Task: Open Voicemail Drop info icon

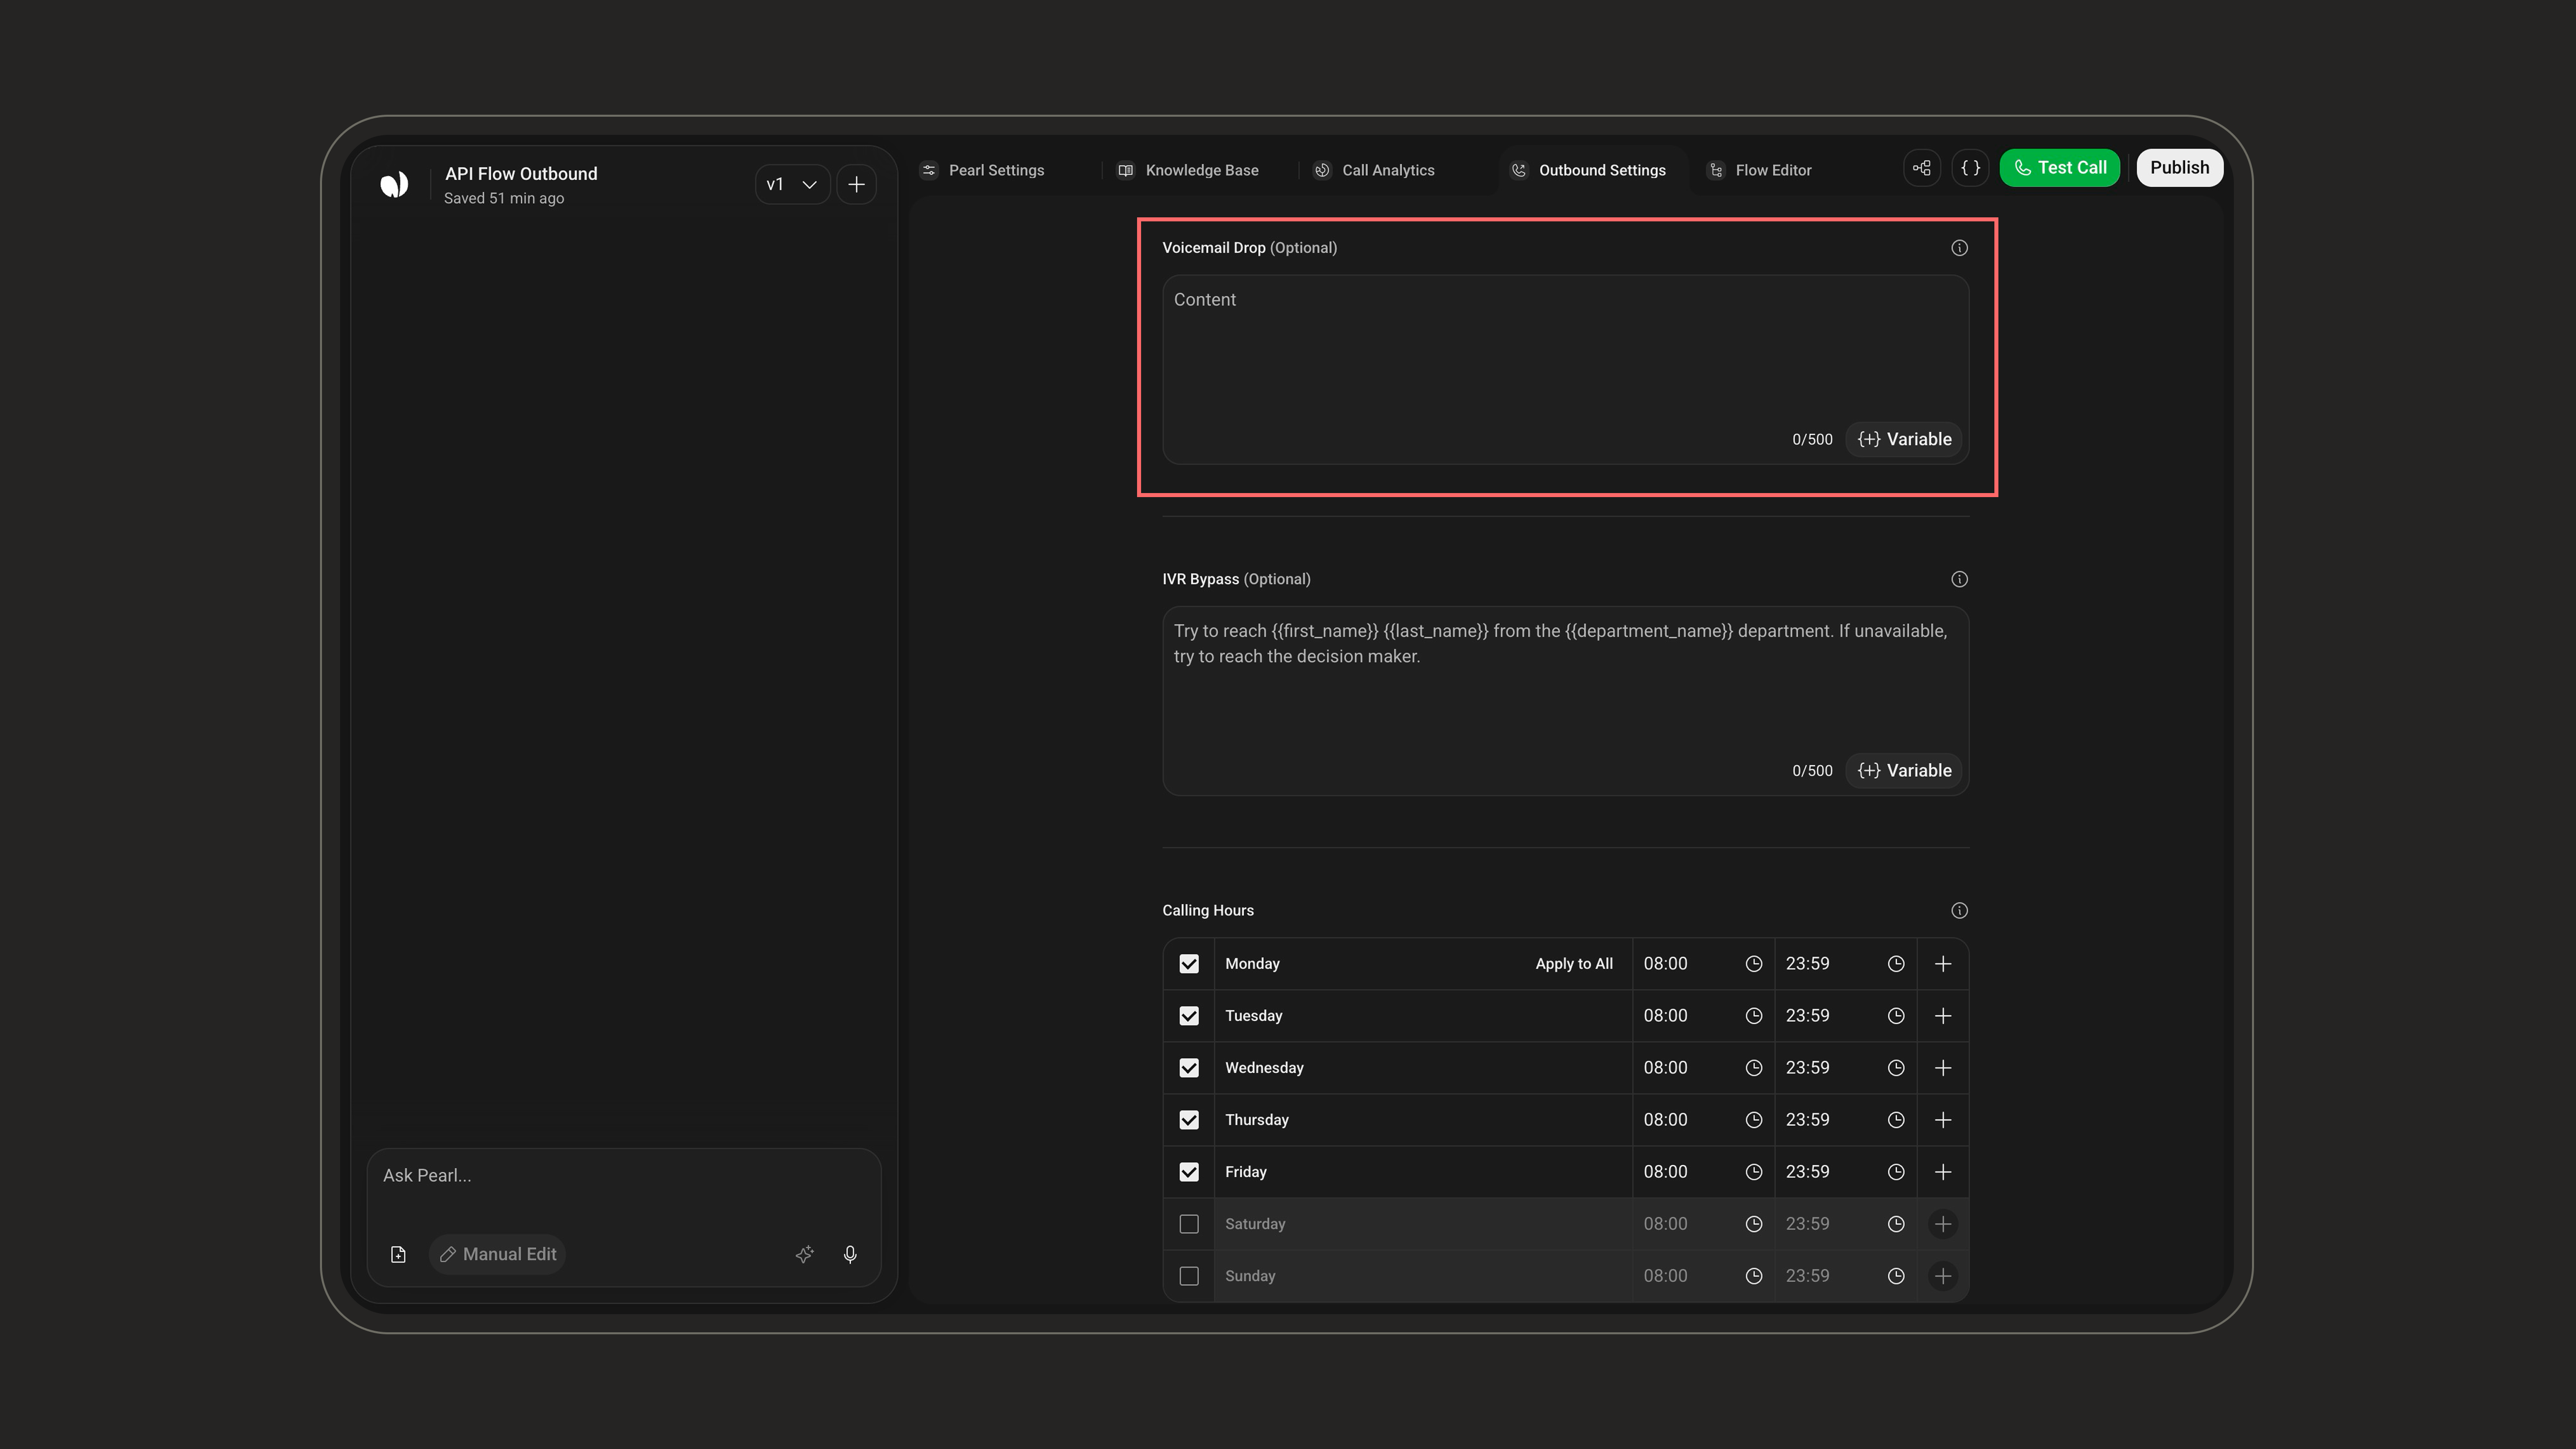Action: (x=1959, y=248)
